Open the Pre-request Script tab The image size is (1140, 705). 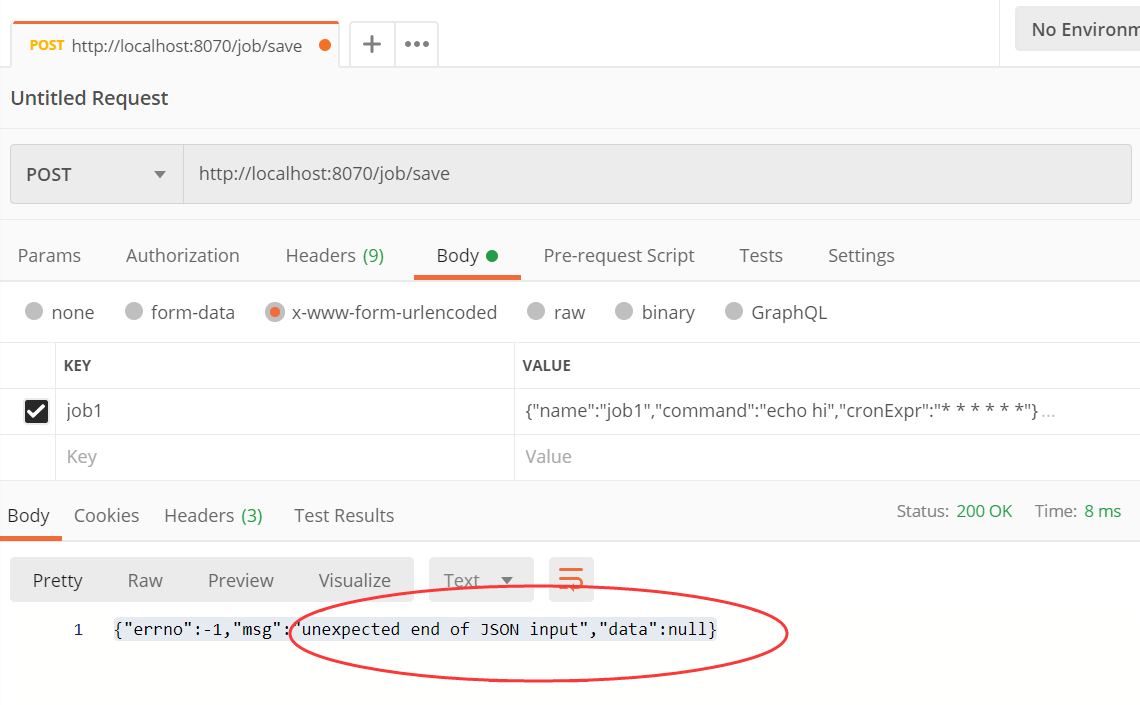tap(618, 255)
